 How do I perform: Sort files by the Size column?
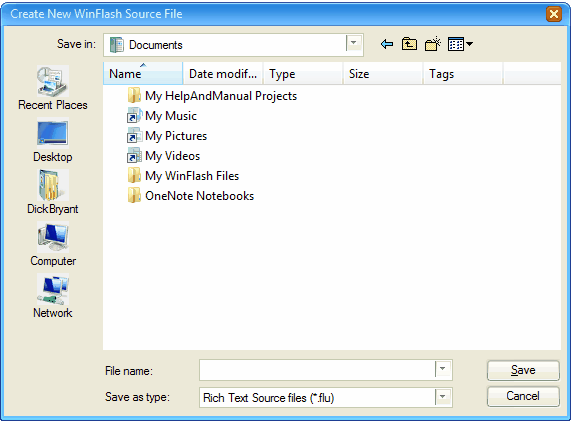[x=383, y=74]
